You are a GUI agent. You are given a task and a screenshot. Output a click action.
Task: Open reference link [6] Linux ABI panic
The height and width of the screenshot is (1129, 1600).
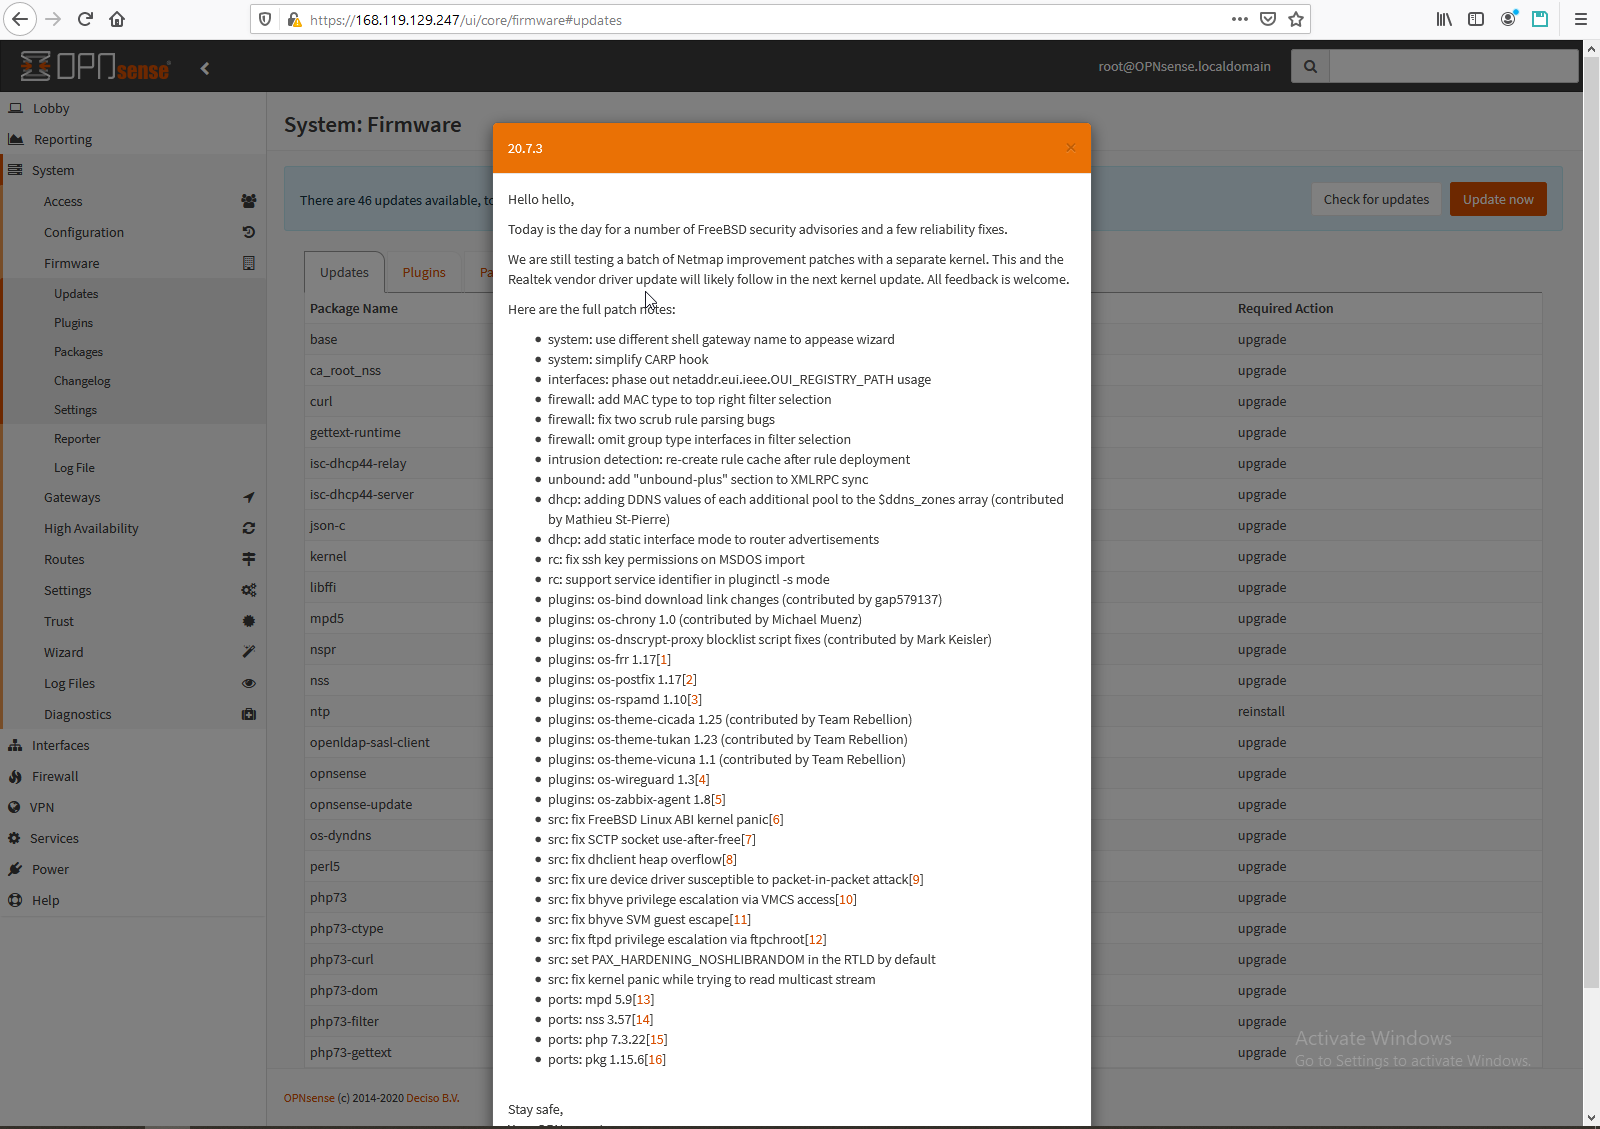pyautogui.click(x=776, y=819)
